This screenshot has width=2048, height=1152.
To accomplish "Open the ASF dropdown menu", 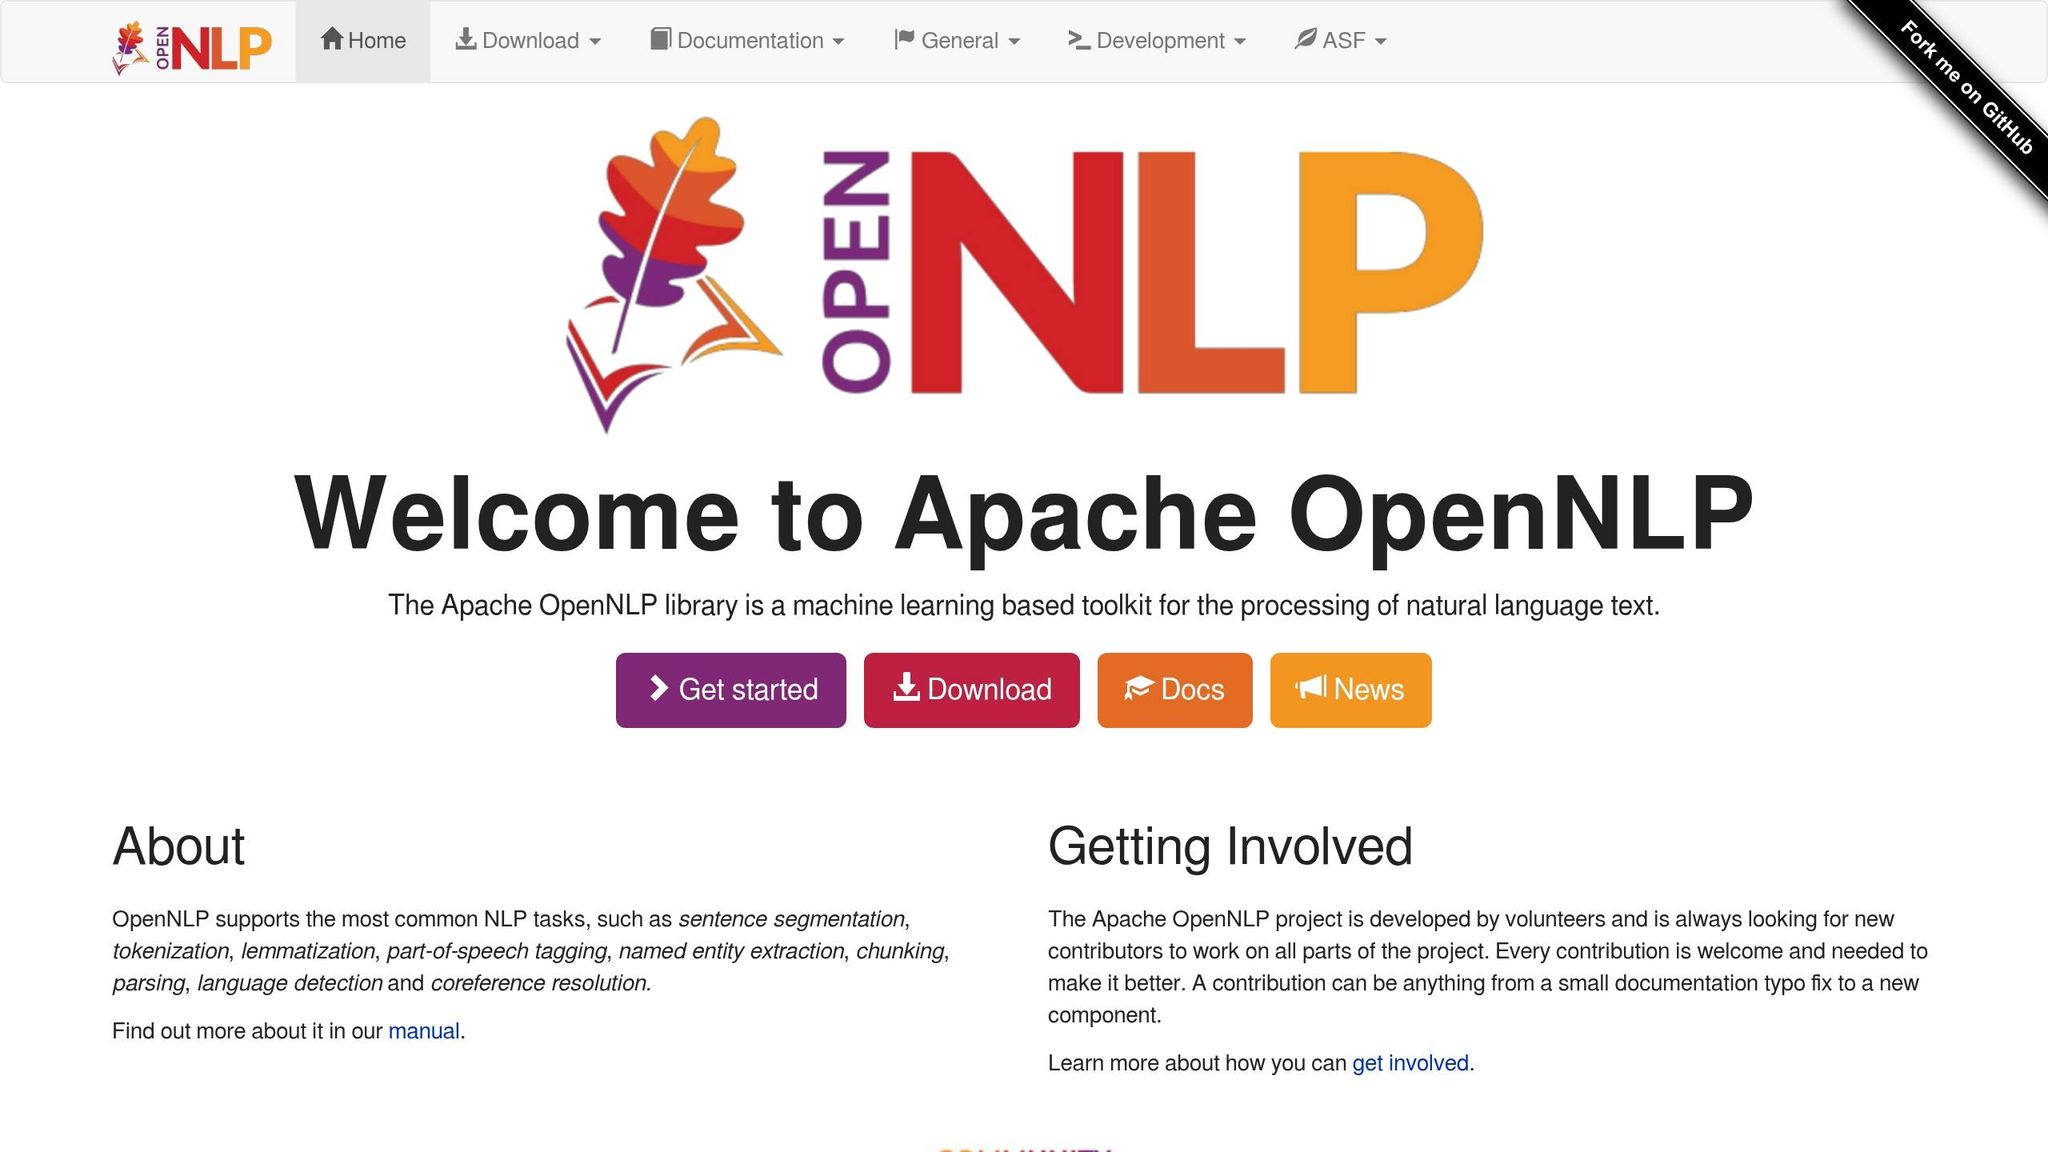I will (1340, 40).
